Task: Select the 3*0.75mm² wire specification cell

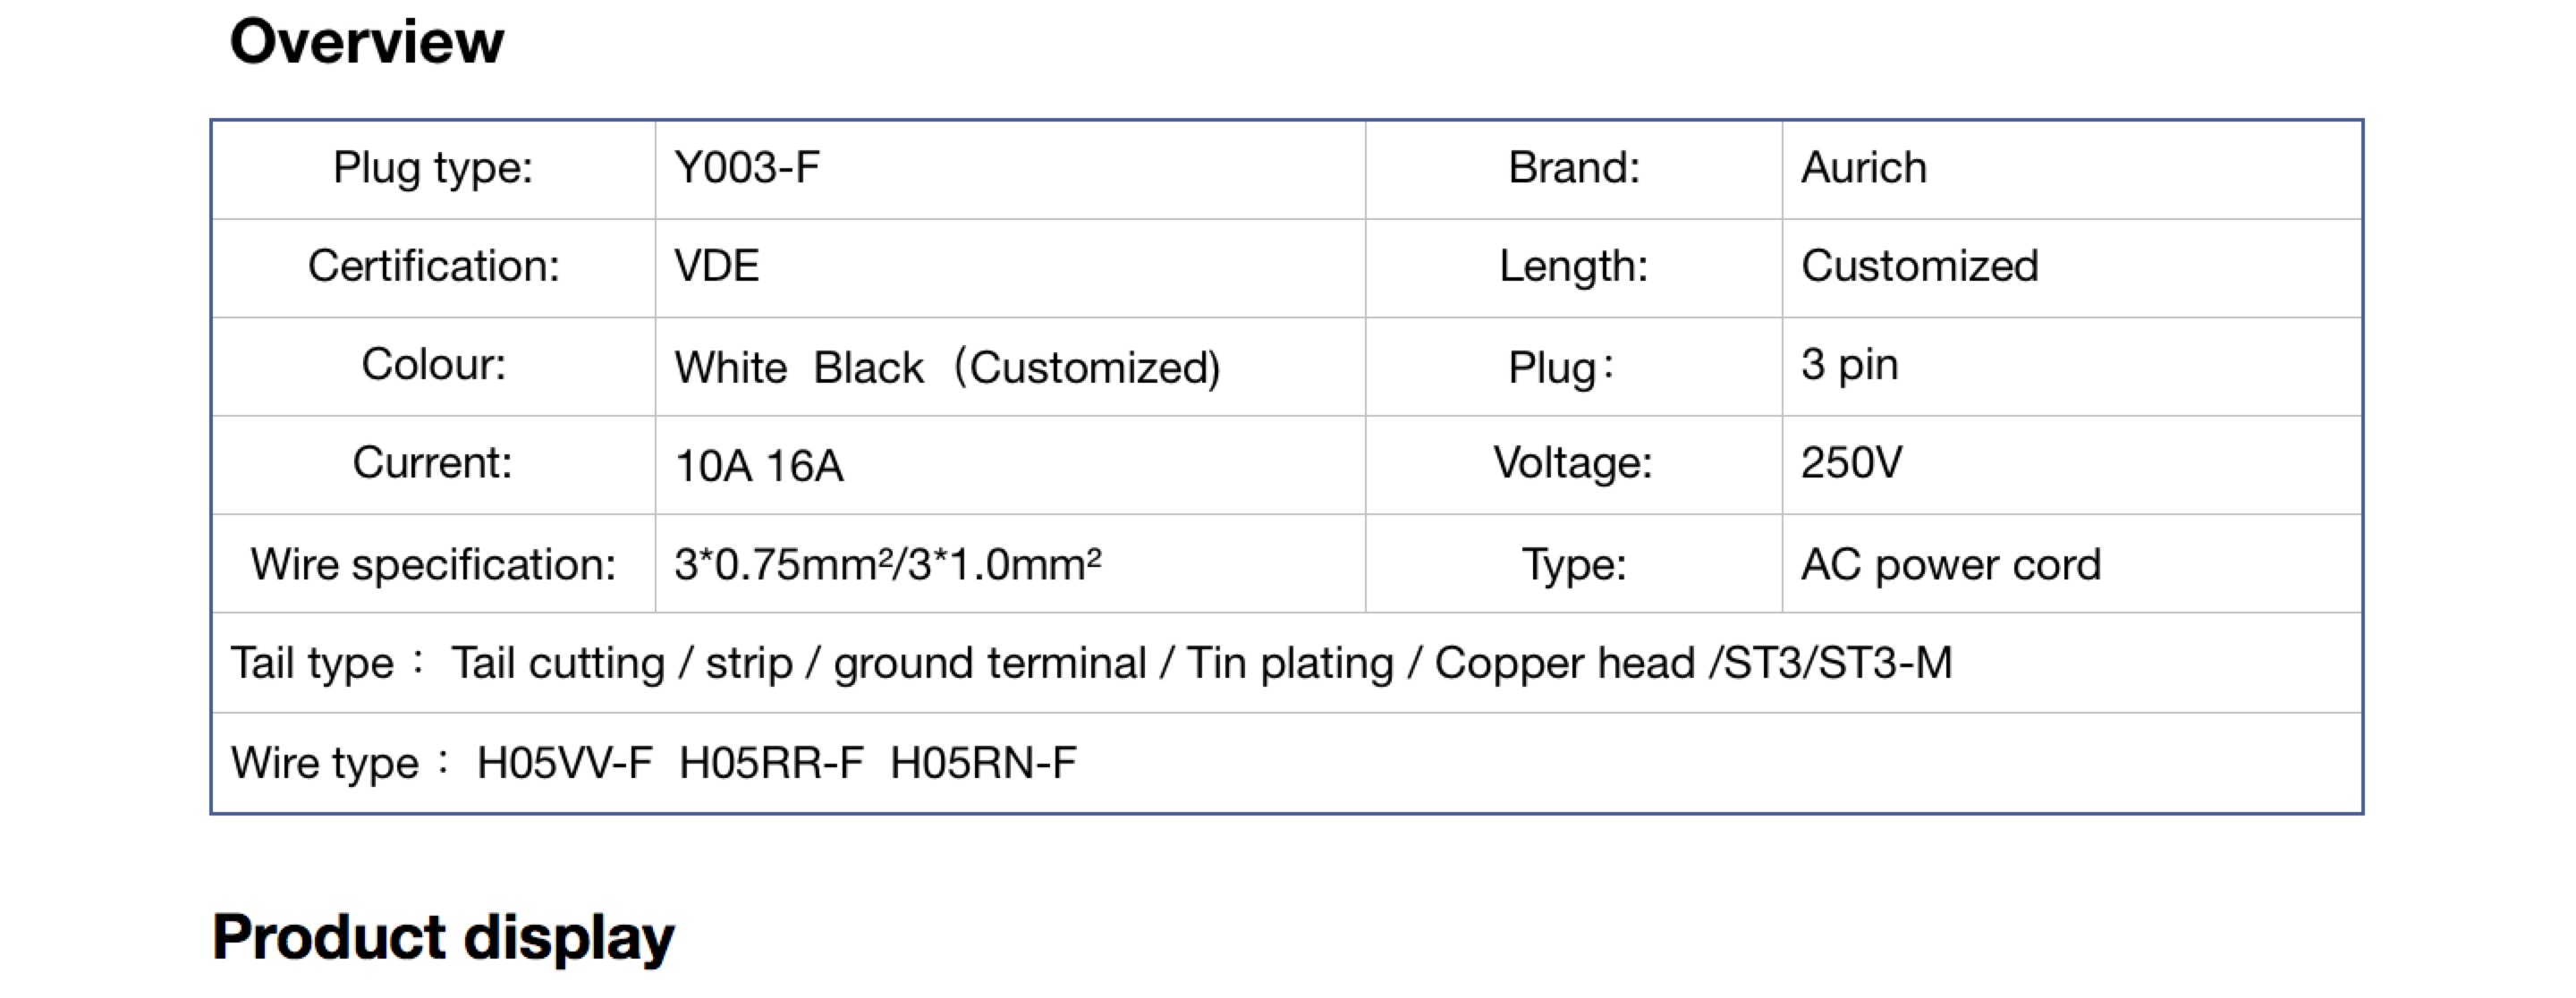Action: [1010, 564]
